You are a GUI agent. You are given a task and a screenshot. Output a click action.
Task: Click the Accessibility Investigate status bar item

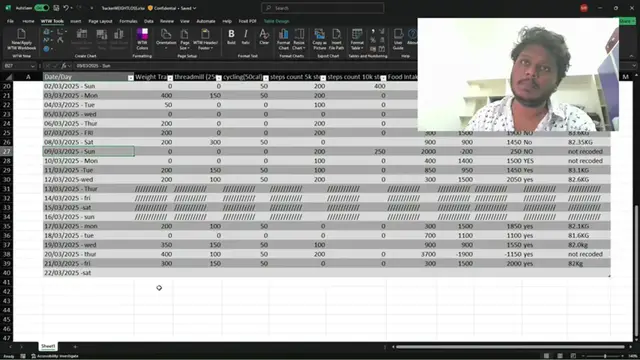click(x=55, y=356)
